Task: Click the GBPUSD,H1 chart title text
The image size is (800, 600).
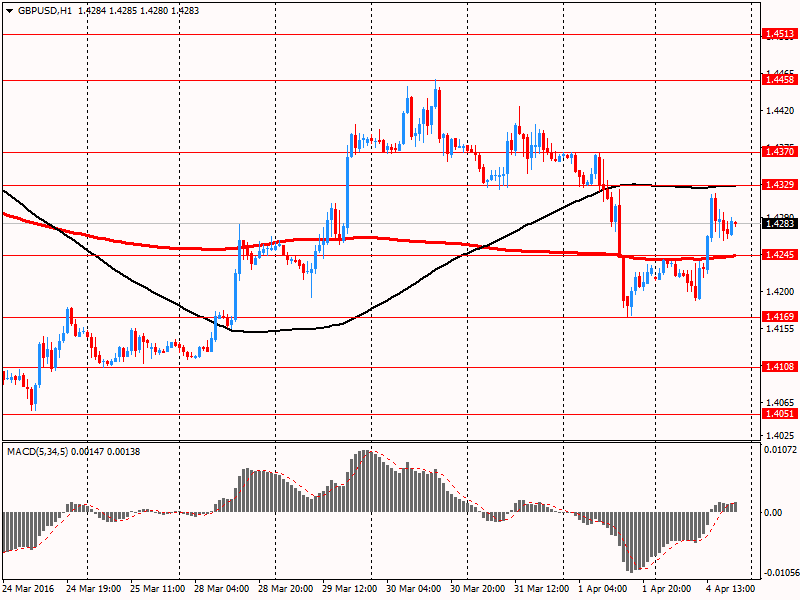Action: 45,11
